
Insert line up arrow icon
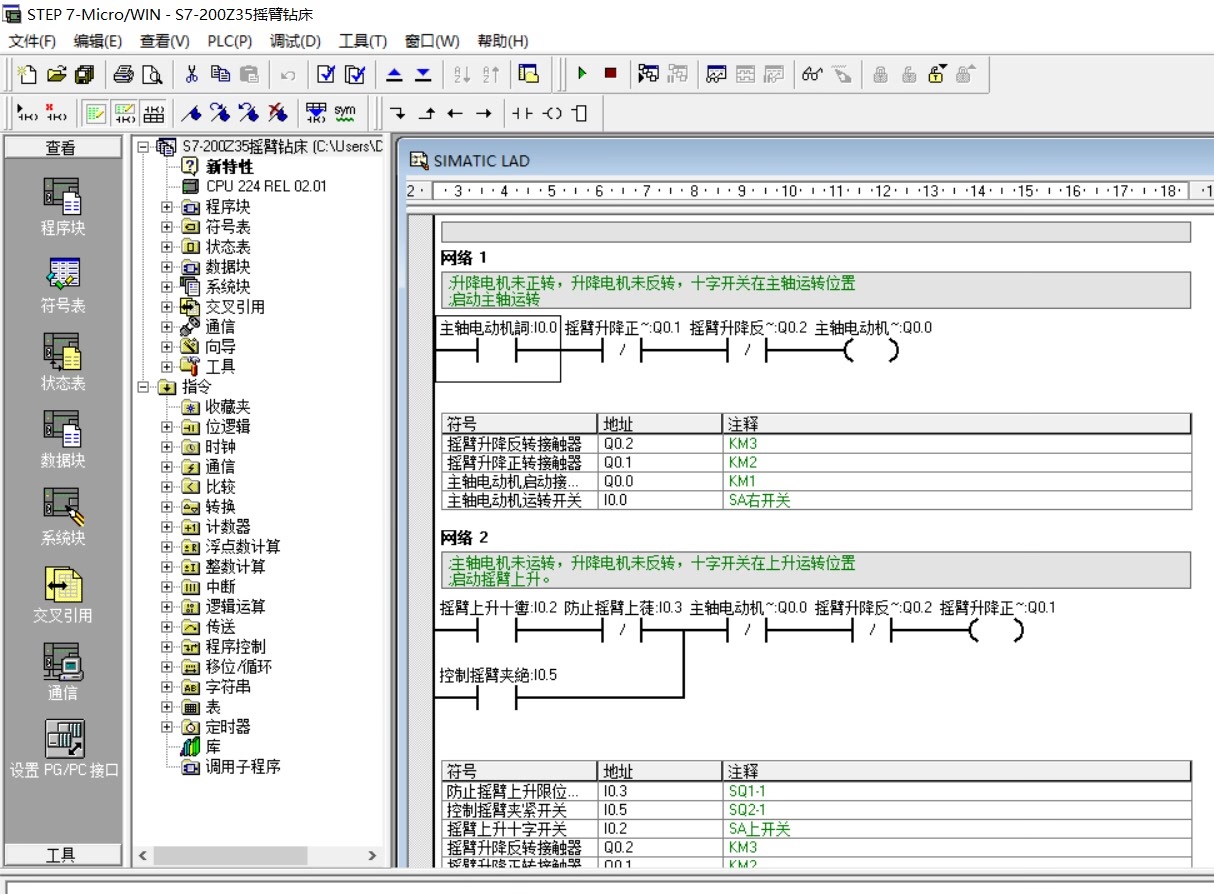point(427,113)
